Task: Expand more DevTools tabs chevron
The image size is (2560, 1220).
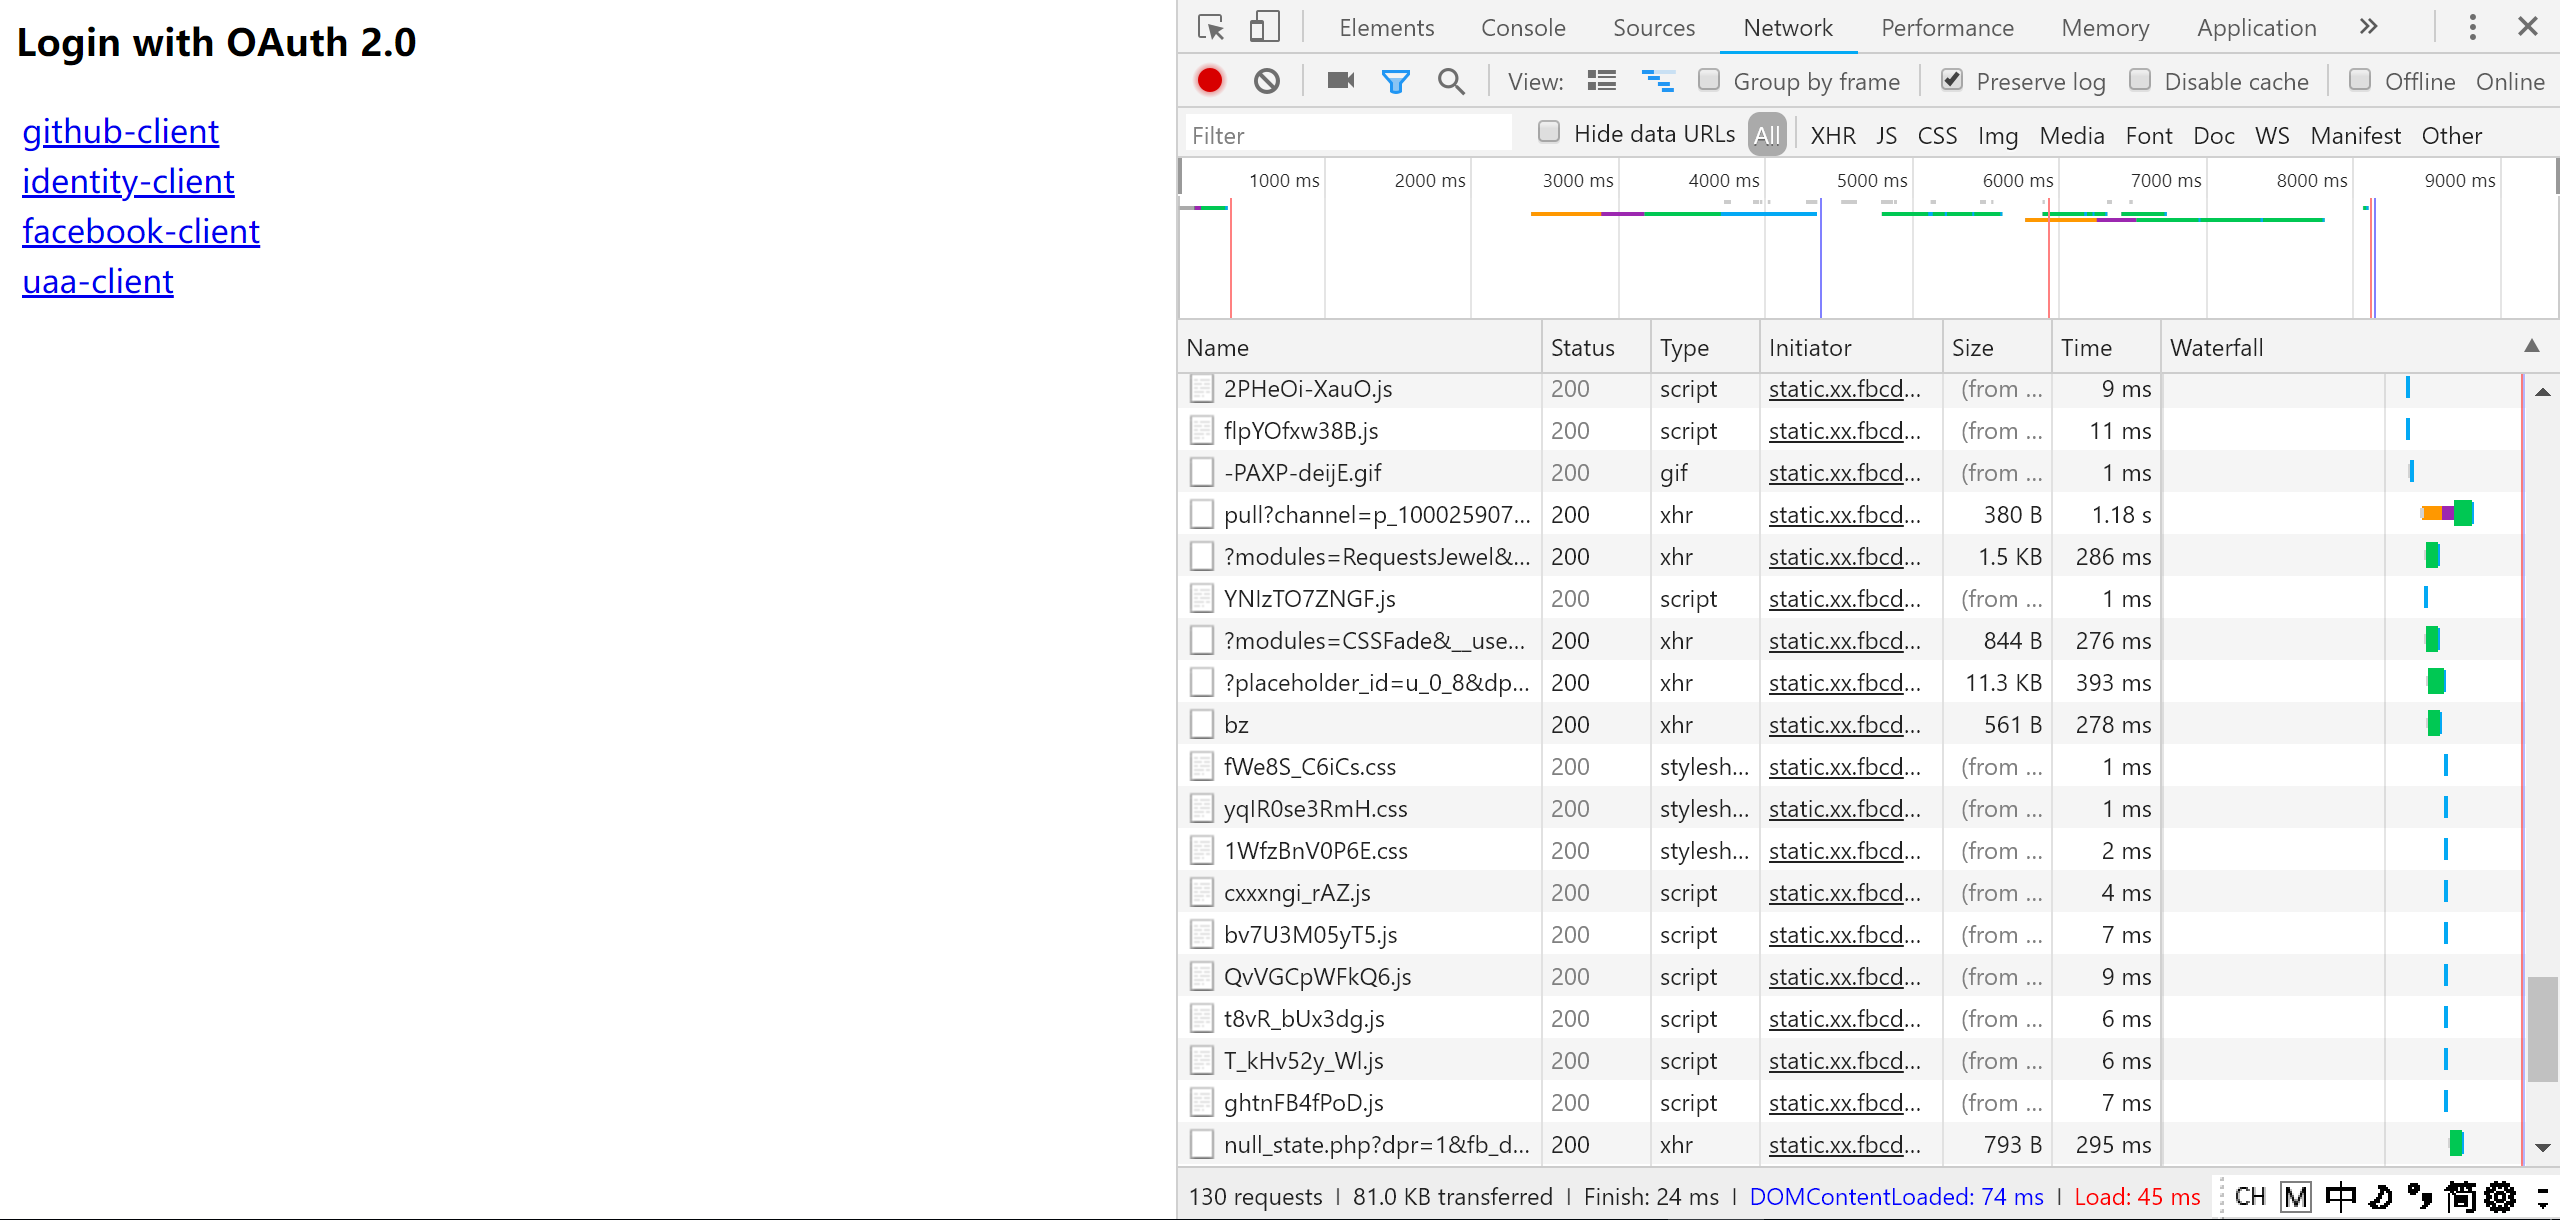Action: pos(2368,27)
